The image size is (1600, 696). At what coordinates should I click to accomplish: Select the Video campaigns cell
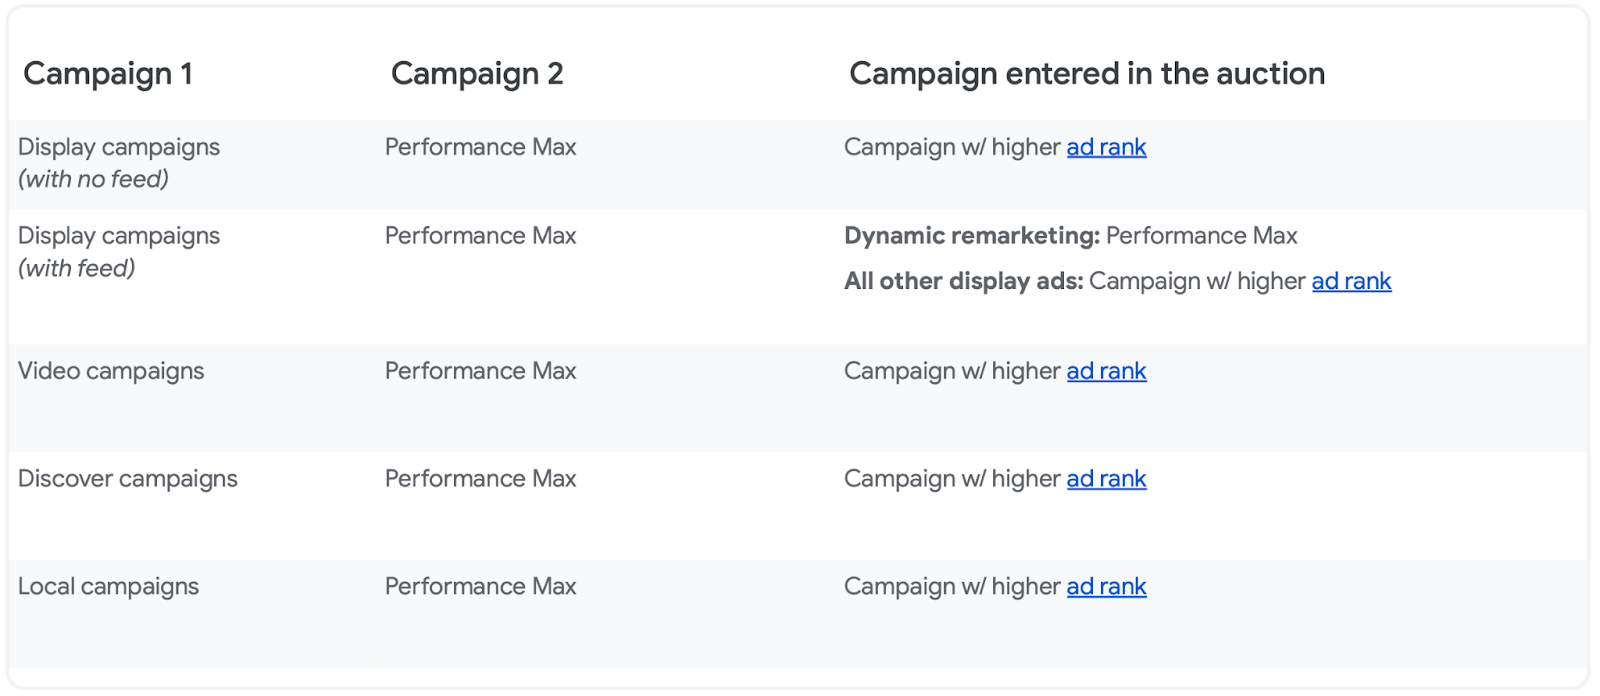tap(111, 371)
